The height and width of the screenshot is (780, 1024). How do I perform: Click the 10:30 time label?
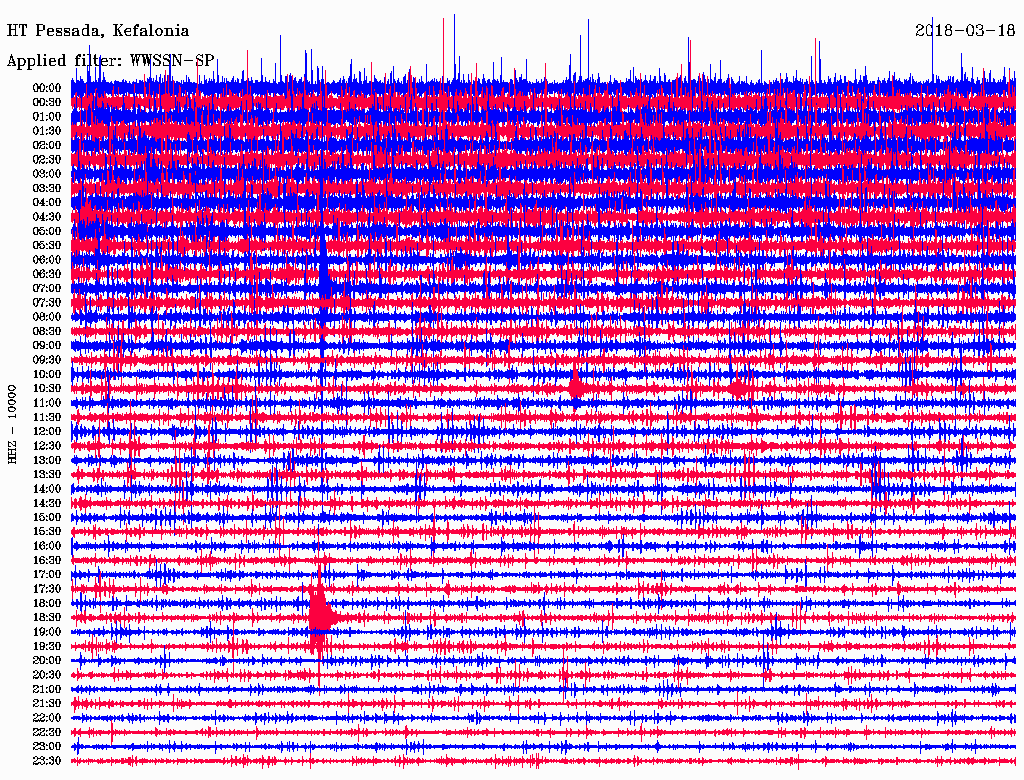(x=47, y=388)
